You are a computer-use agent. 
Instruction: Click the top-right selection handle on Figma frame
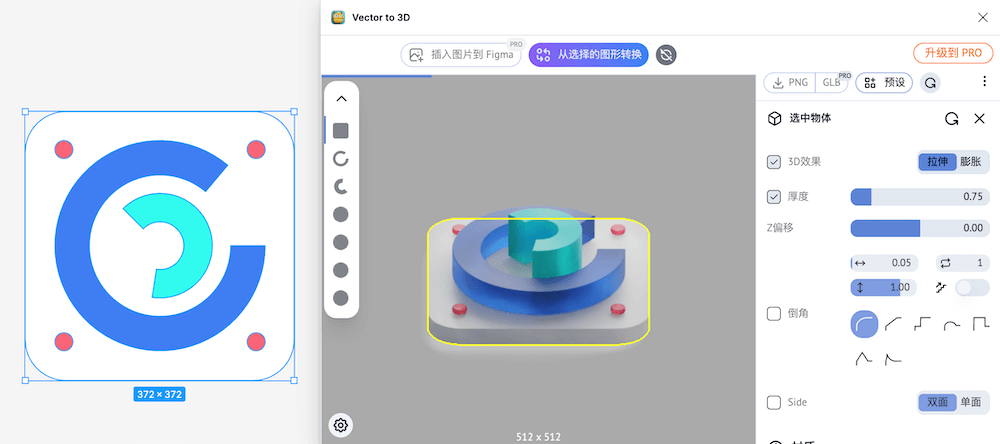click(x=294, y=112)
